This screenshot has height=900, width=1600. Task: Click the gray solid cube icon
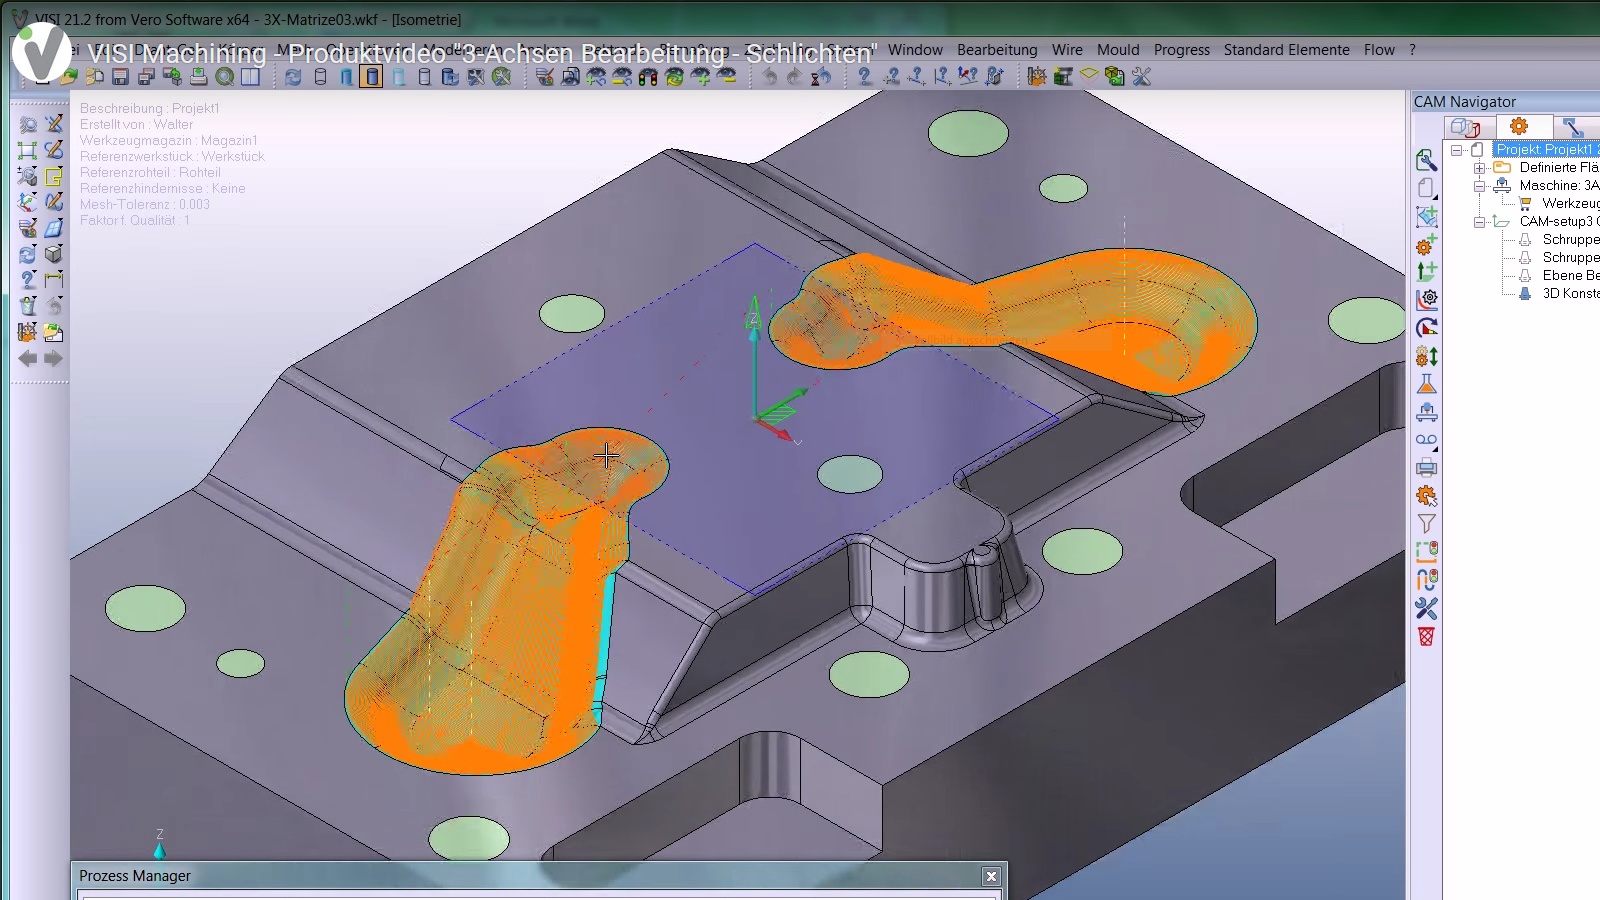pos(54,254)
